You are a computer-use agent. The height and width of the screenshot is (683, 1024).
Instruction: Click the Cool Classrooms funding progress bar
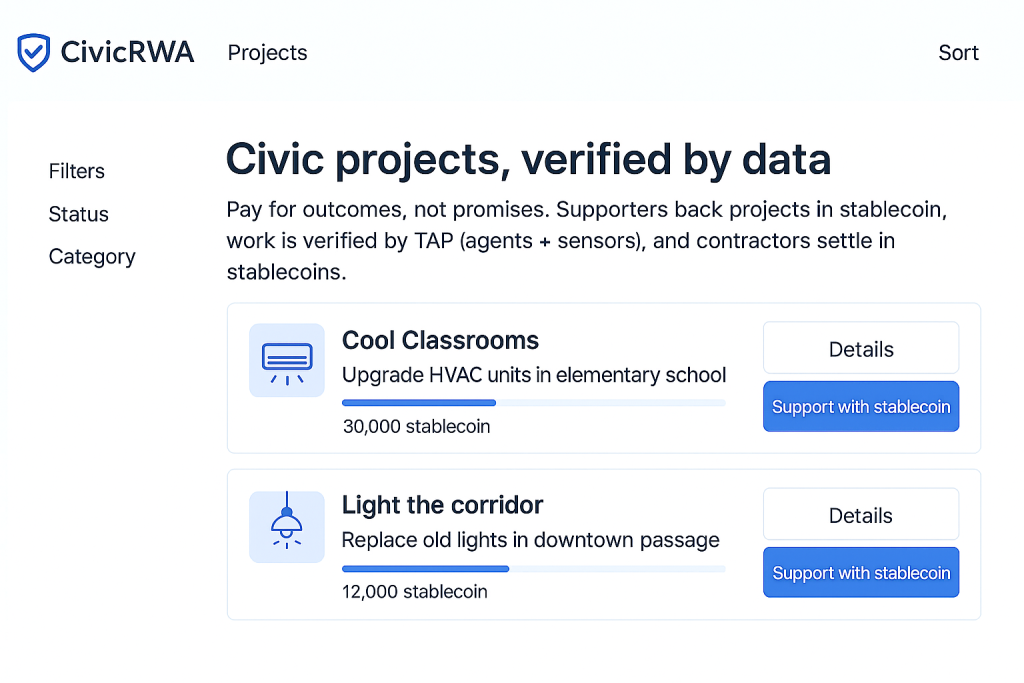pyautogui.click(x=534, y=403)
